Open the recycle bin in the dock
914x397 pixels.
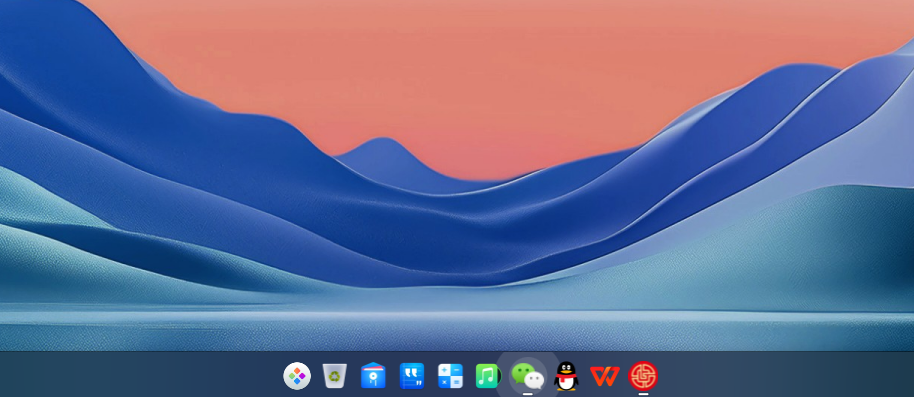click(335, 376)
